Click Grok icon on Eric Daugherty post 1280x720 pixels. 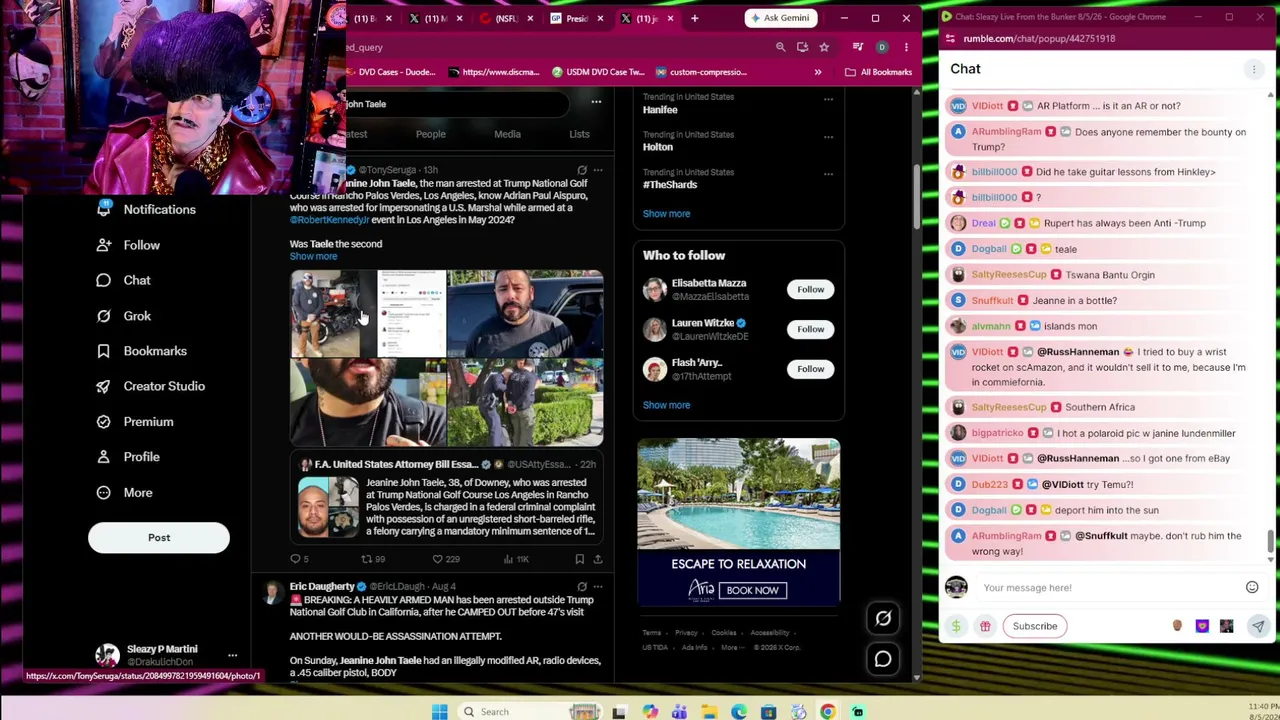click(581, 587)
